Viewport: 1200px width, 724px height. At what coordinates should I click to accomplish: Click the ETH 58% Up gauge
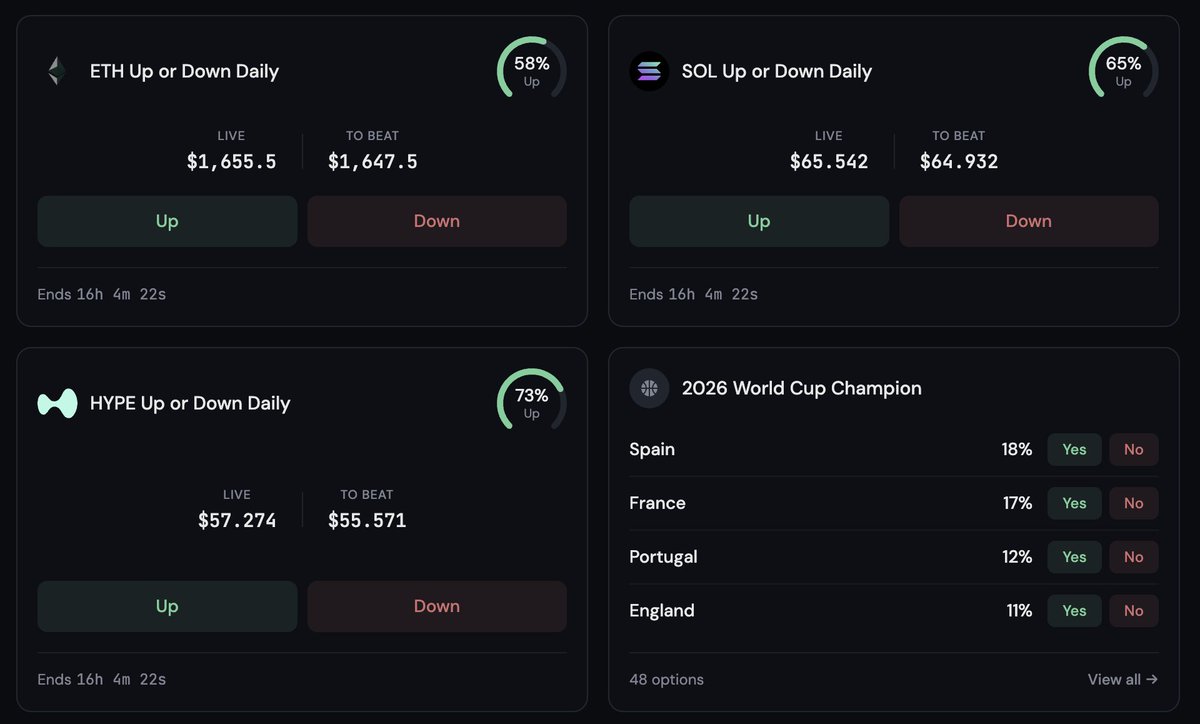(532, 70)
